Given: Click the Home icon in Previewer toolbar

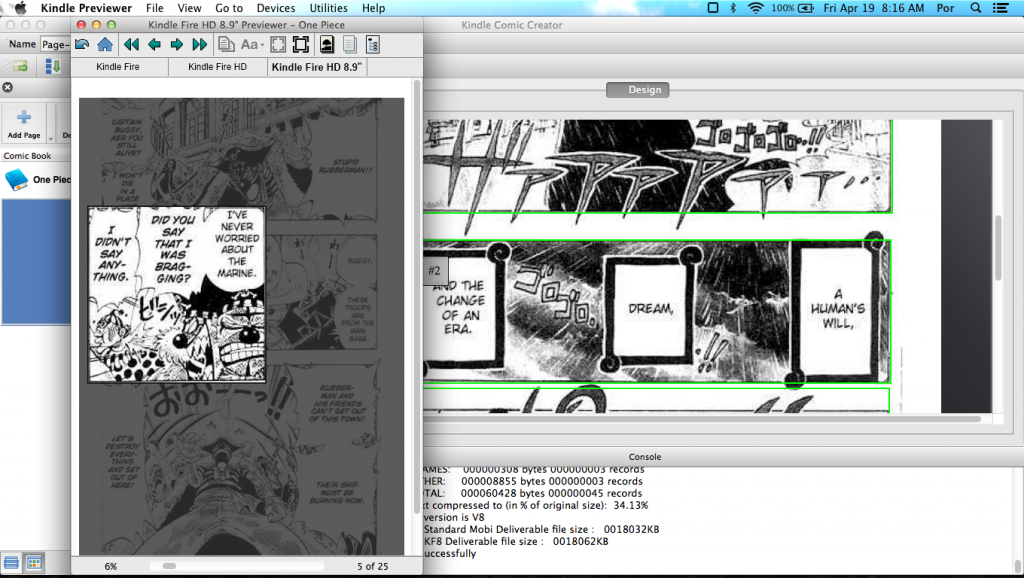Looking at the screenshot, I should pyautogui.click(x=104, y=44).
